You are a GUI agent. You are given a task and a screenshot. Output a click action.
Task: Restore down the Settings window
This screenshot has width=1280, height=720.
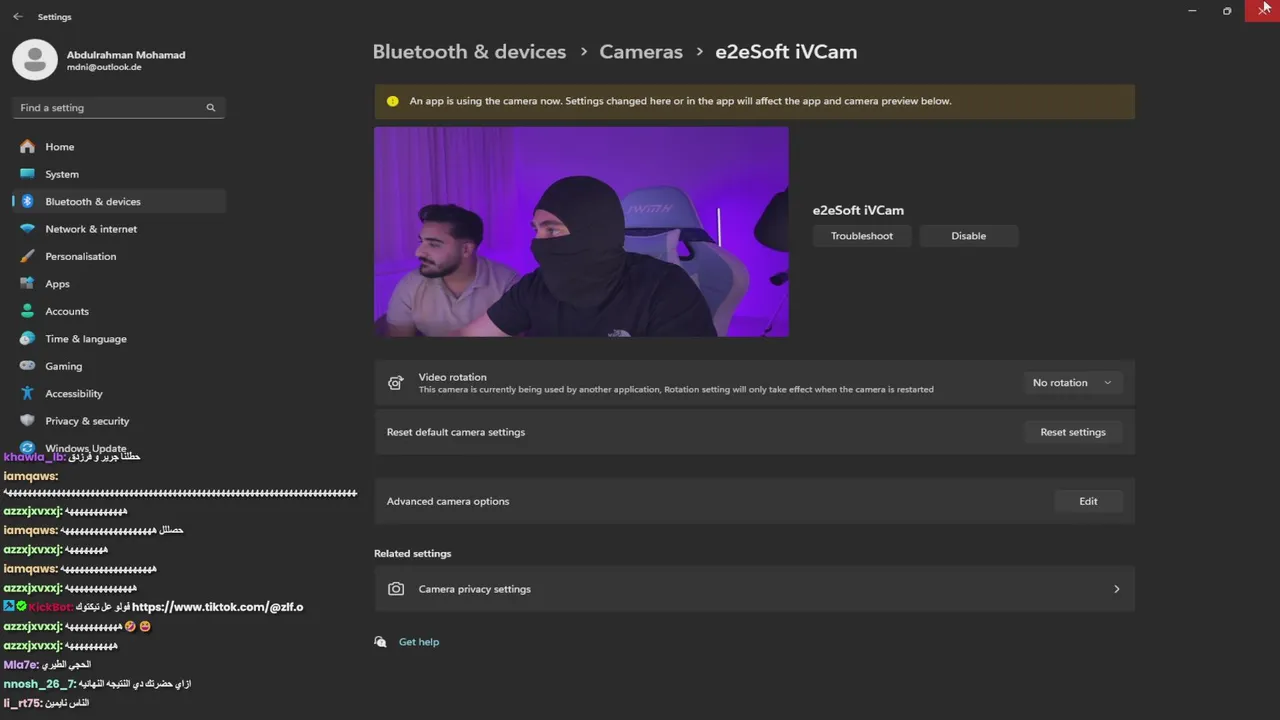click(x=1227, y=11)
